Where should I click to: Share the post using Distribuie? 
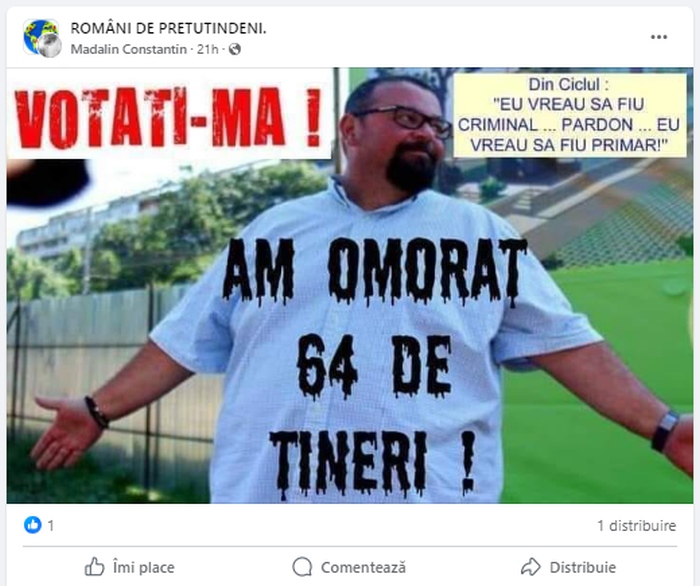(x=568, y=567)
